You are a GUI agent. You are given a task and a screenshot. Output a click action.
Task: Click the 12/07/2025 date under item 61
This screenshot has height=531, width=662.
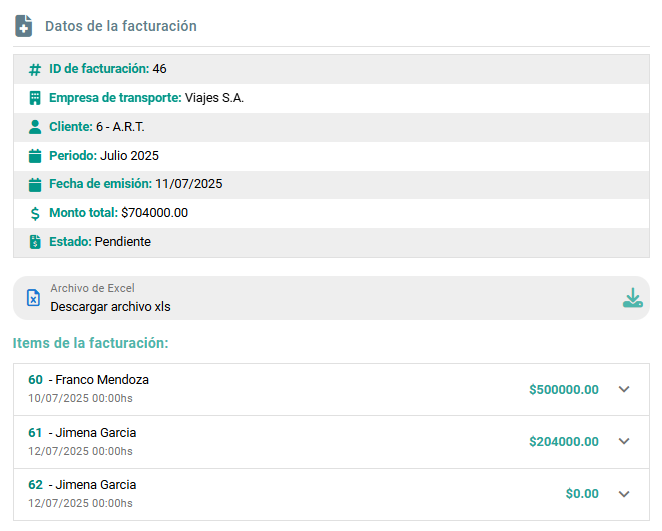80,451
